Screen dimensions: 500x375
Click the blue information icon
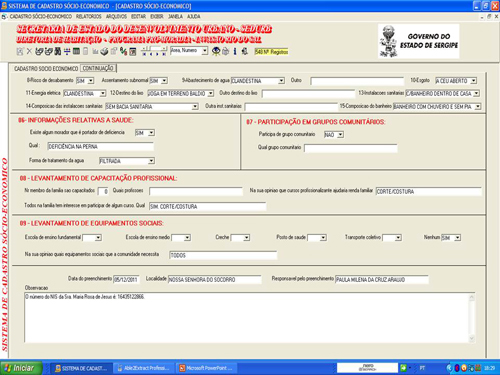point(235,51)
